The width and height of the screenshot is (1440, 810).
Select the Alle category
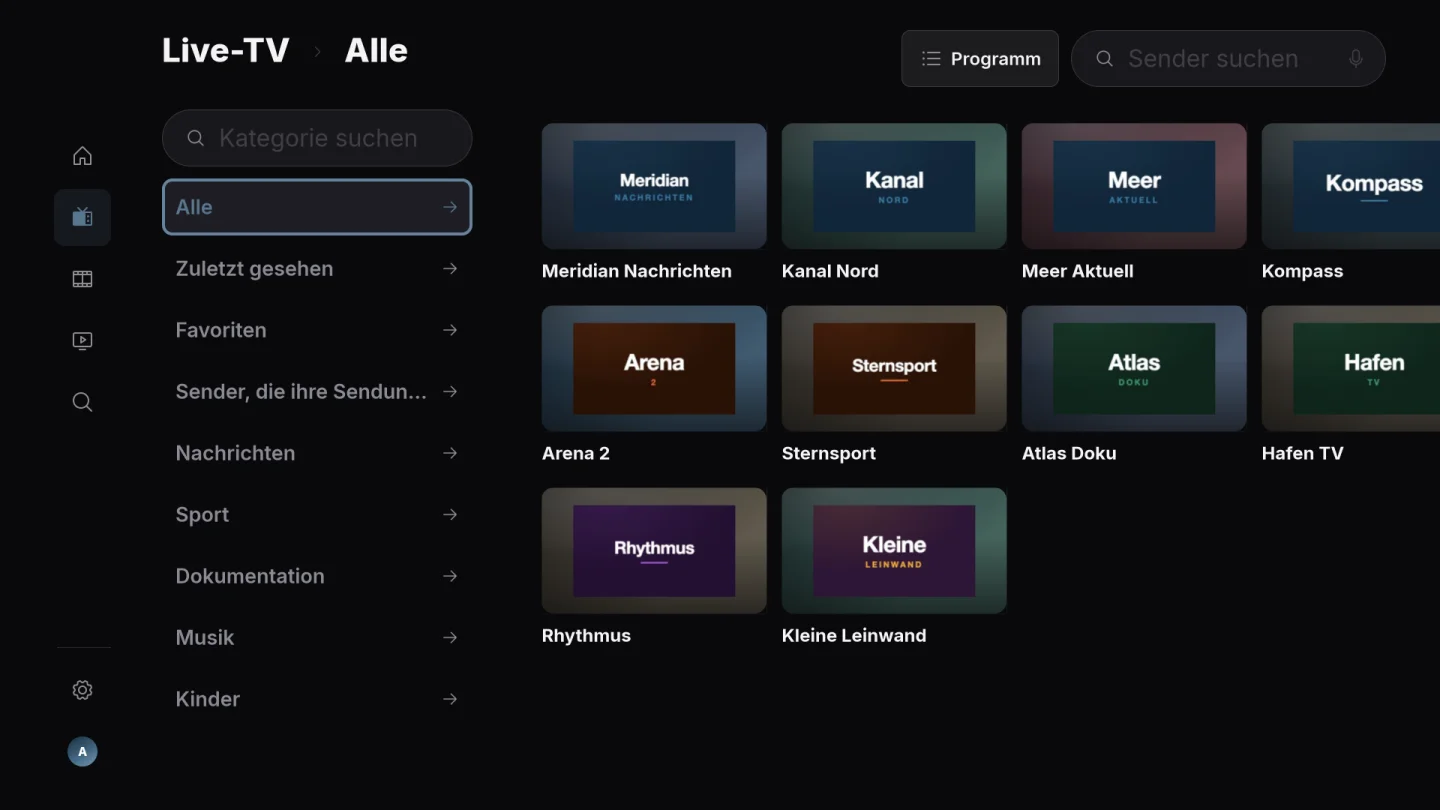pyautogui.click(x=317, y=207)
